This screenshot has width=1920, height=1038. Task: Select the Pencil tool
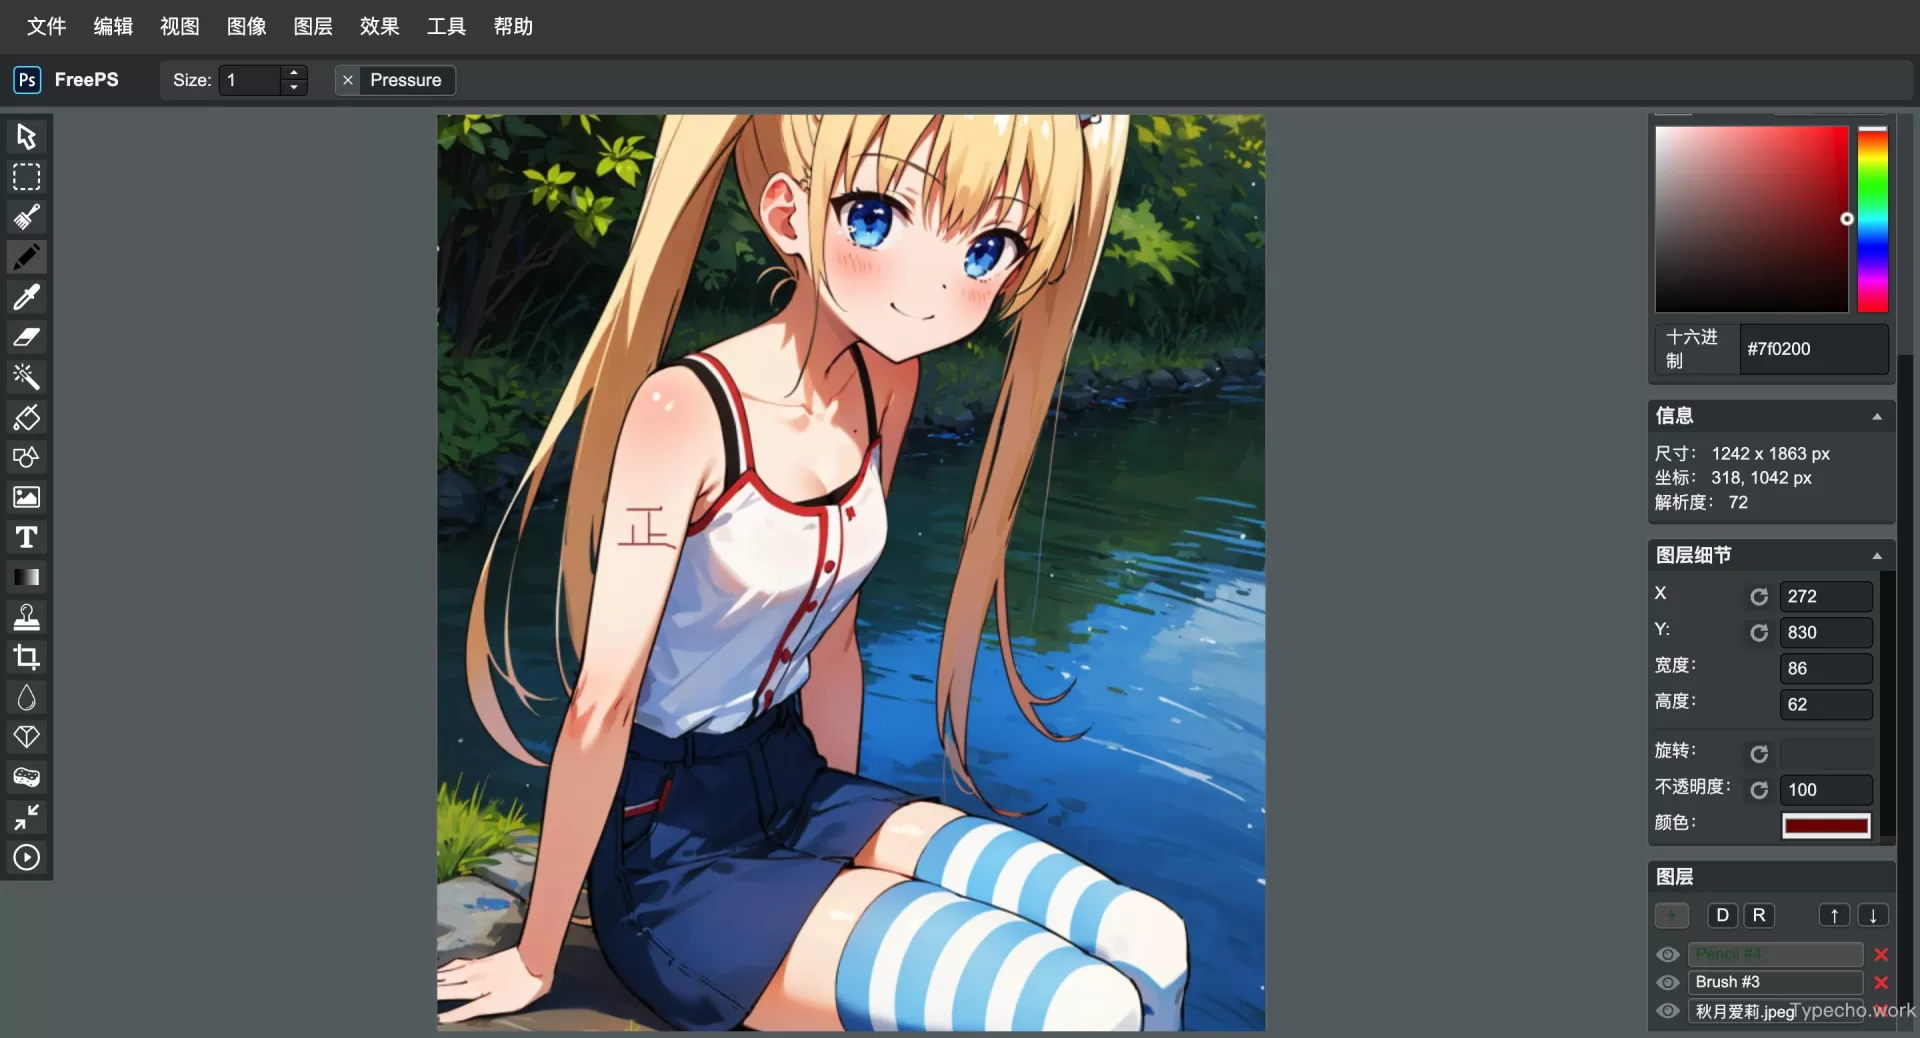pos(26,257)
